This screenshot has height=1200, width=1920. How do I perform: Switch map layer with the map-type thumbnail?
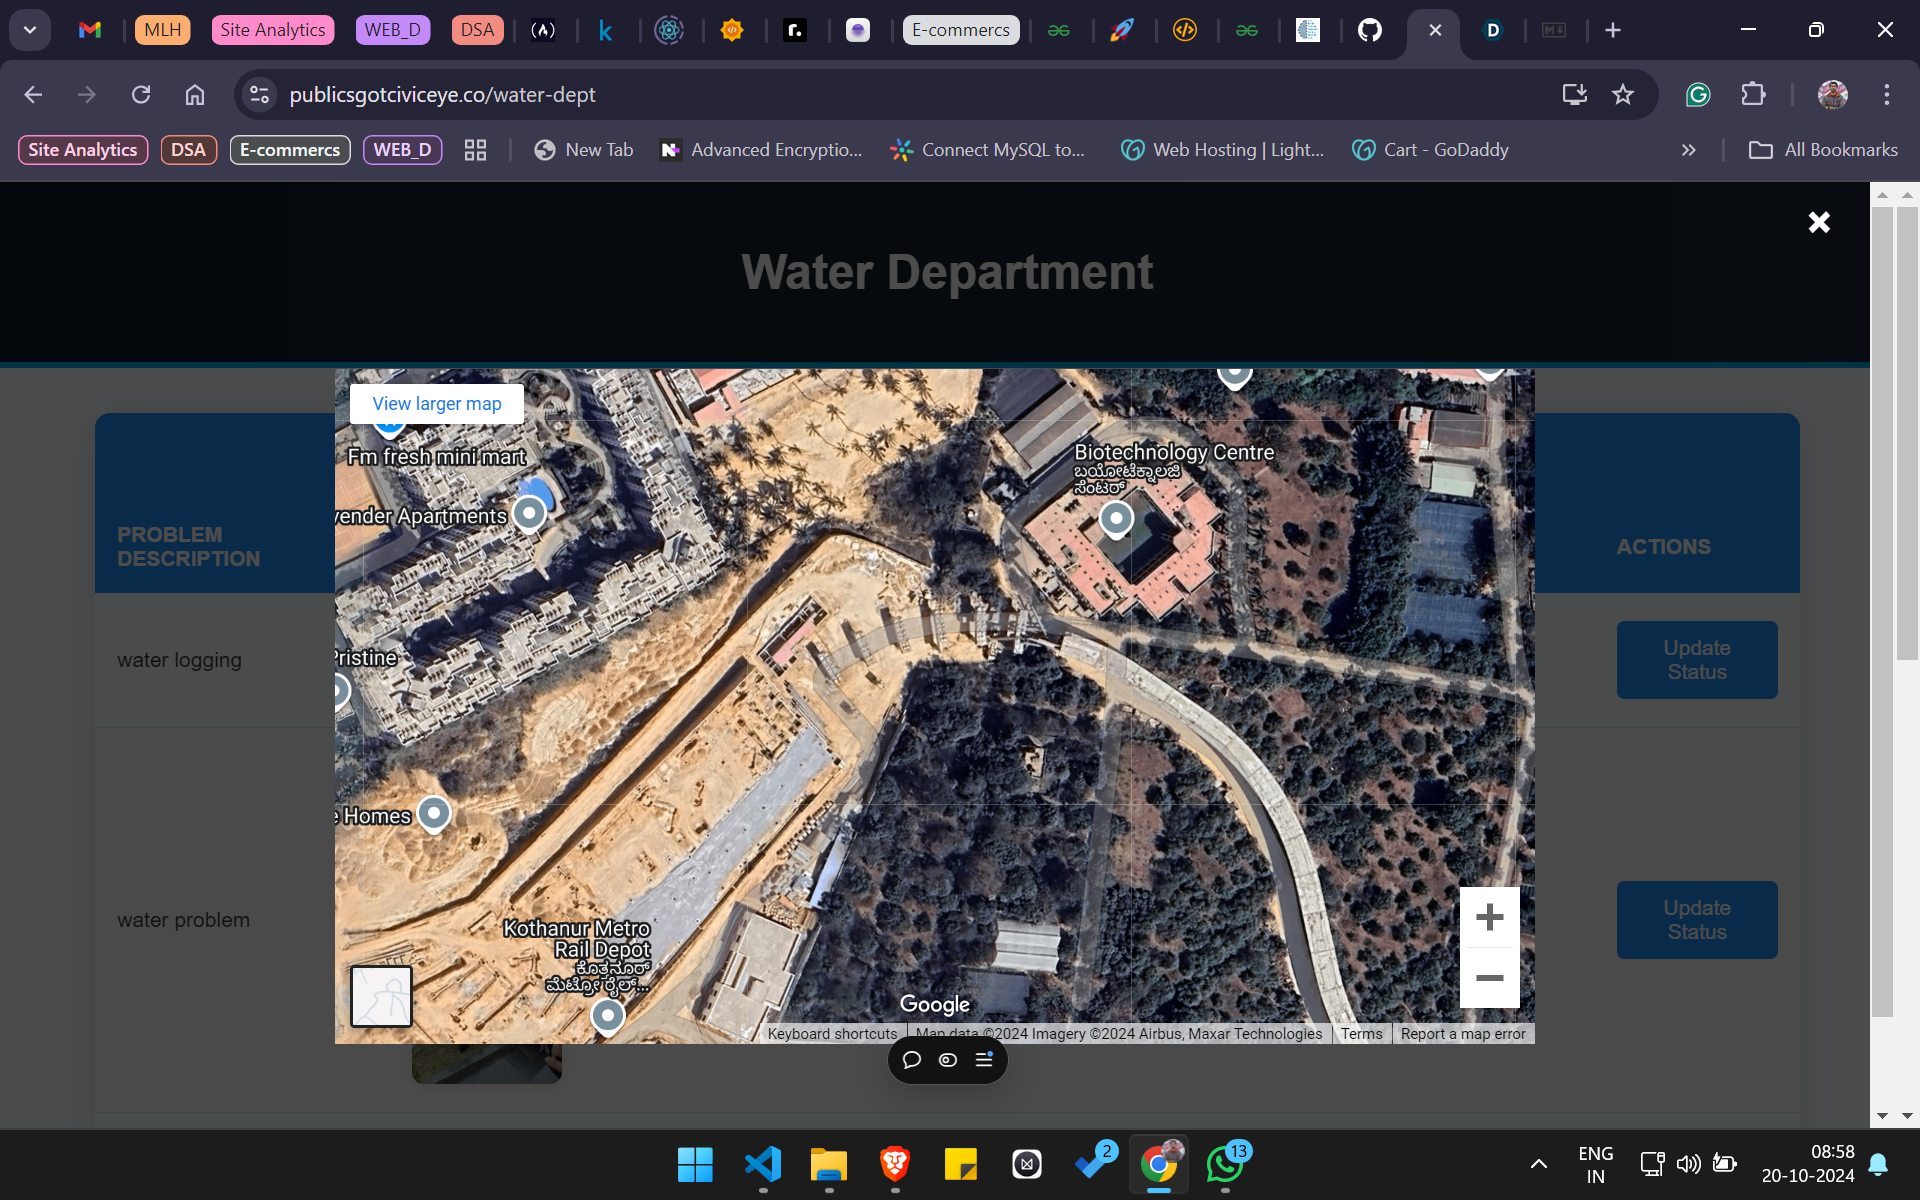click(x=381, y=996)
